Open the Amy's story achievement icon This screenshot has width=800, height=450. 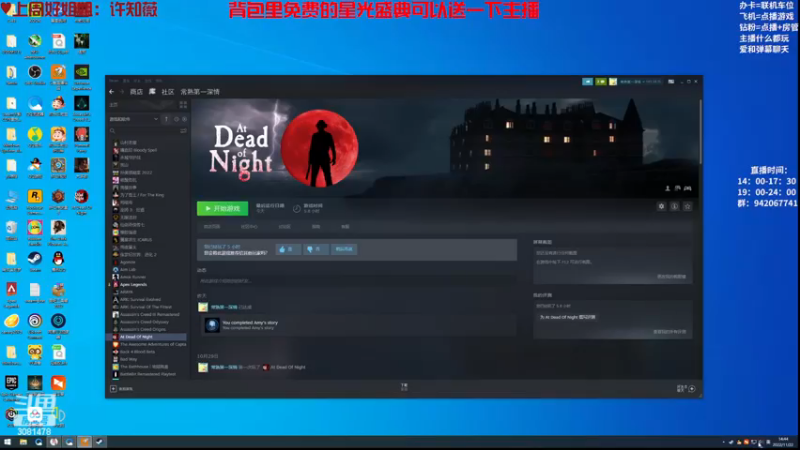coord(212,325)
